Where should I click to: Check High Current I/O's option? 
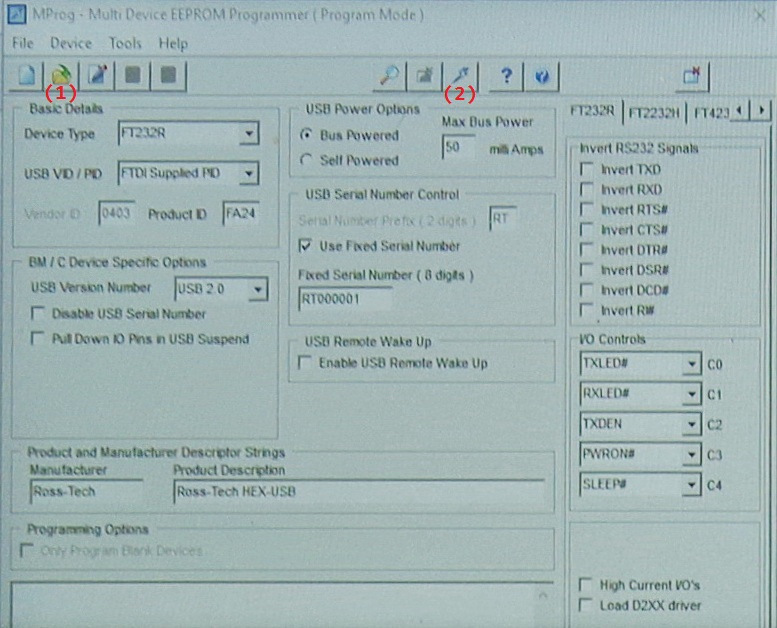click(x=586, y=585)
